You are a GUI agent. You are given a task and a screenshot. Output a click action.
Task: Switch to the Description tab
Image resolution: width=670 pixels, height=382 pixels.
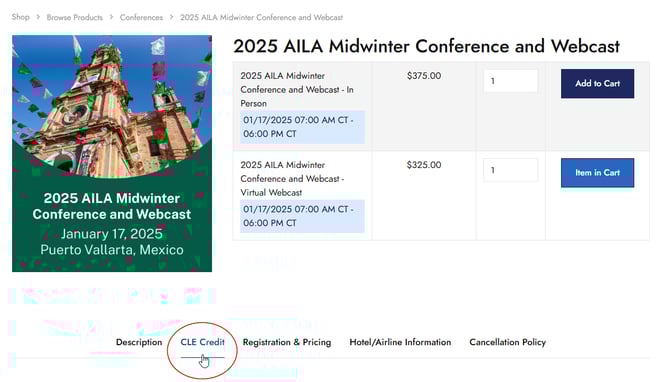tap(139, 342)
